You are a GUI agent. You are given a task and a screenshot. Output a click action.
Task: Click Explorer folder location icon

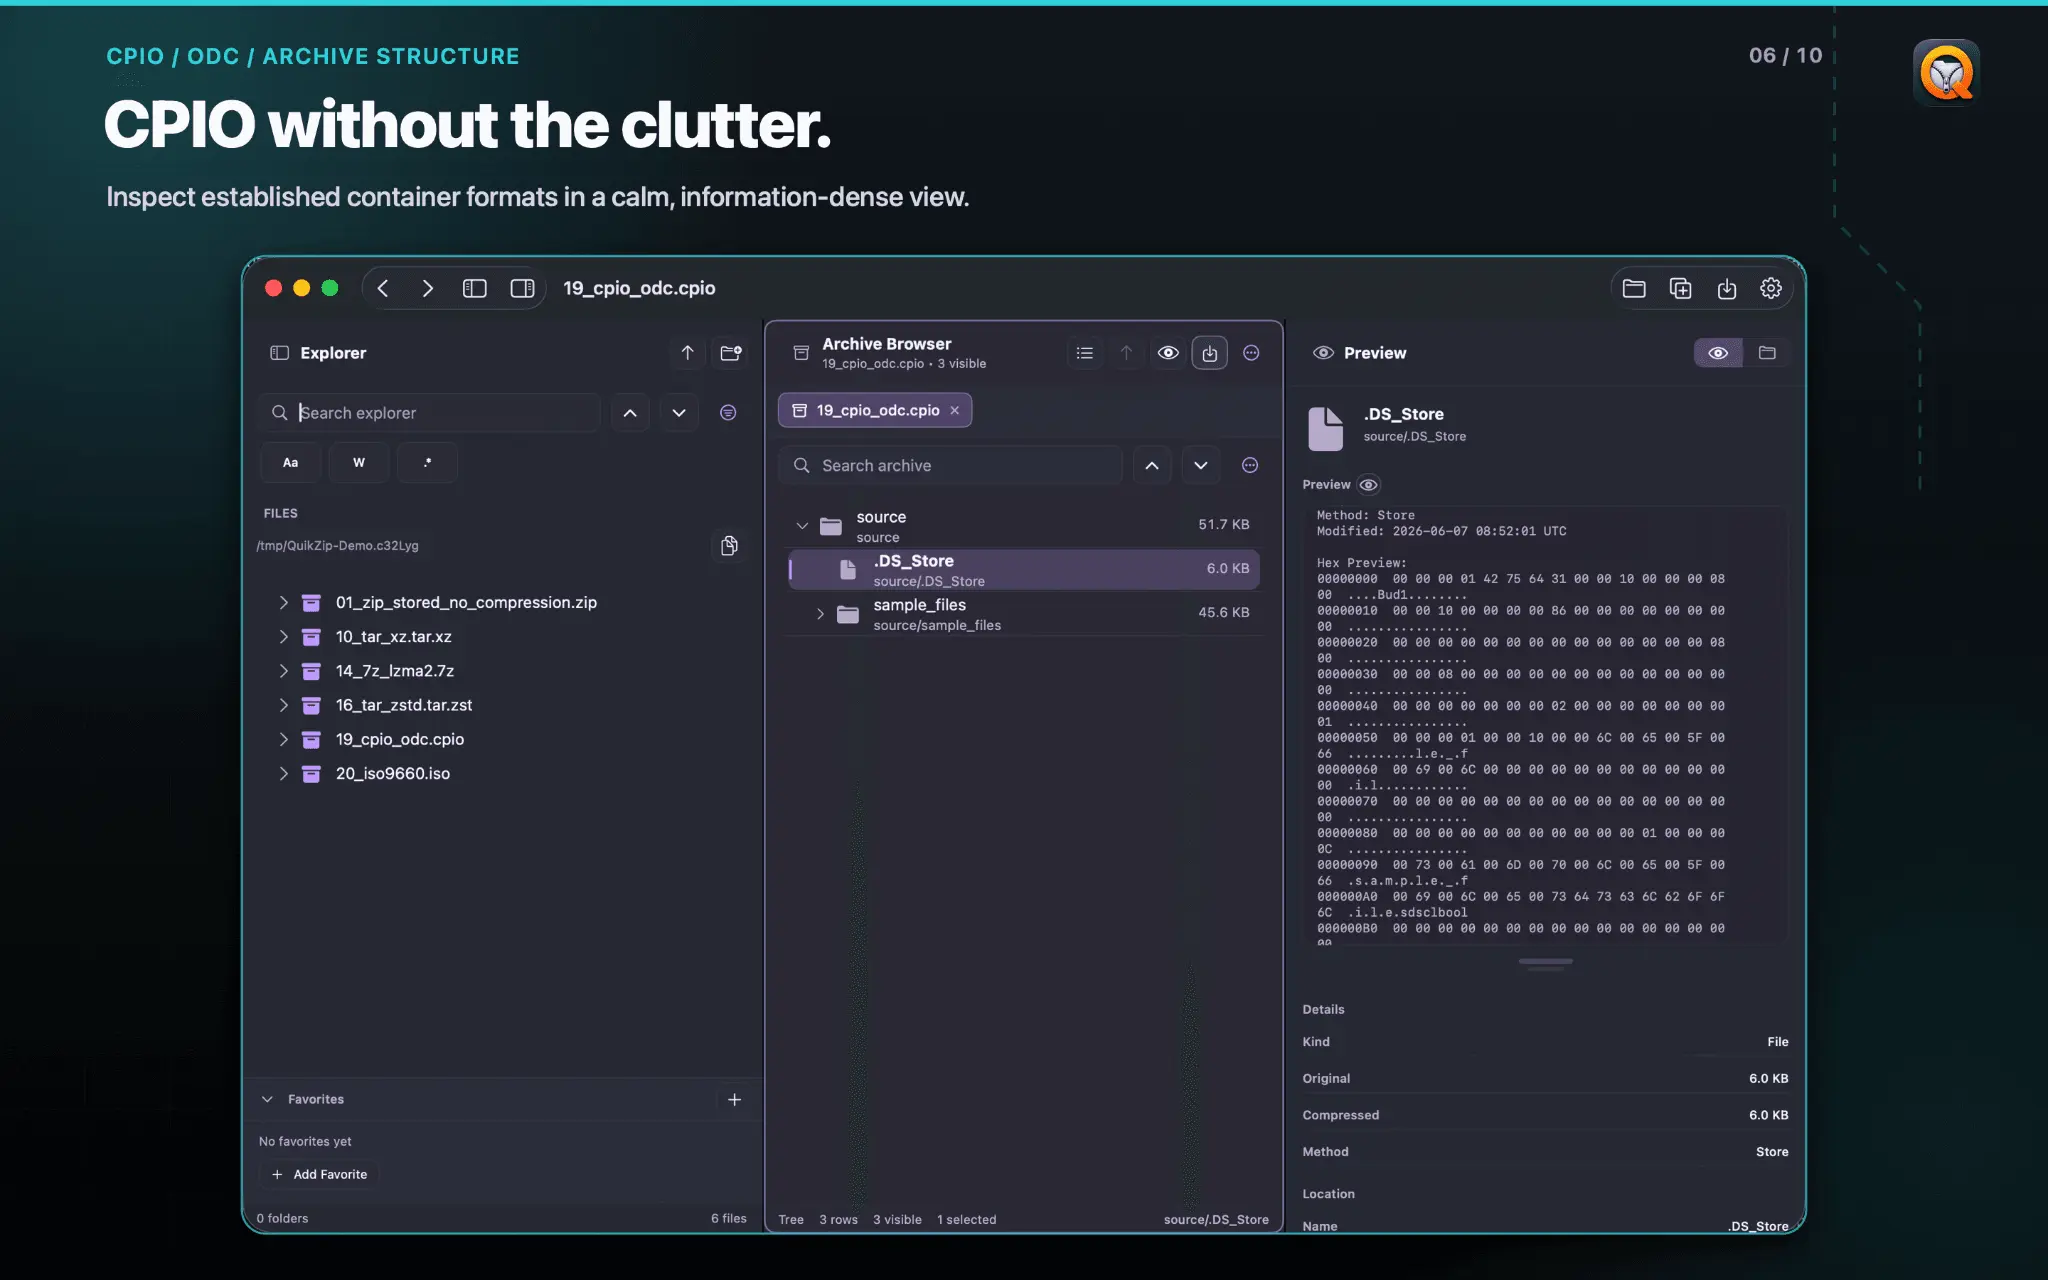point(731,353)
